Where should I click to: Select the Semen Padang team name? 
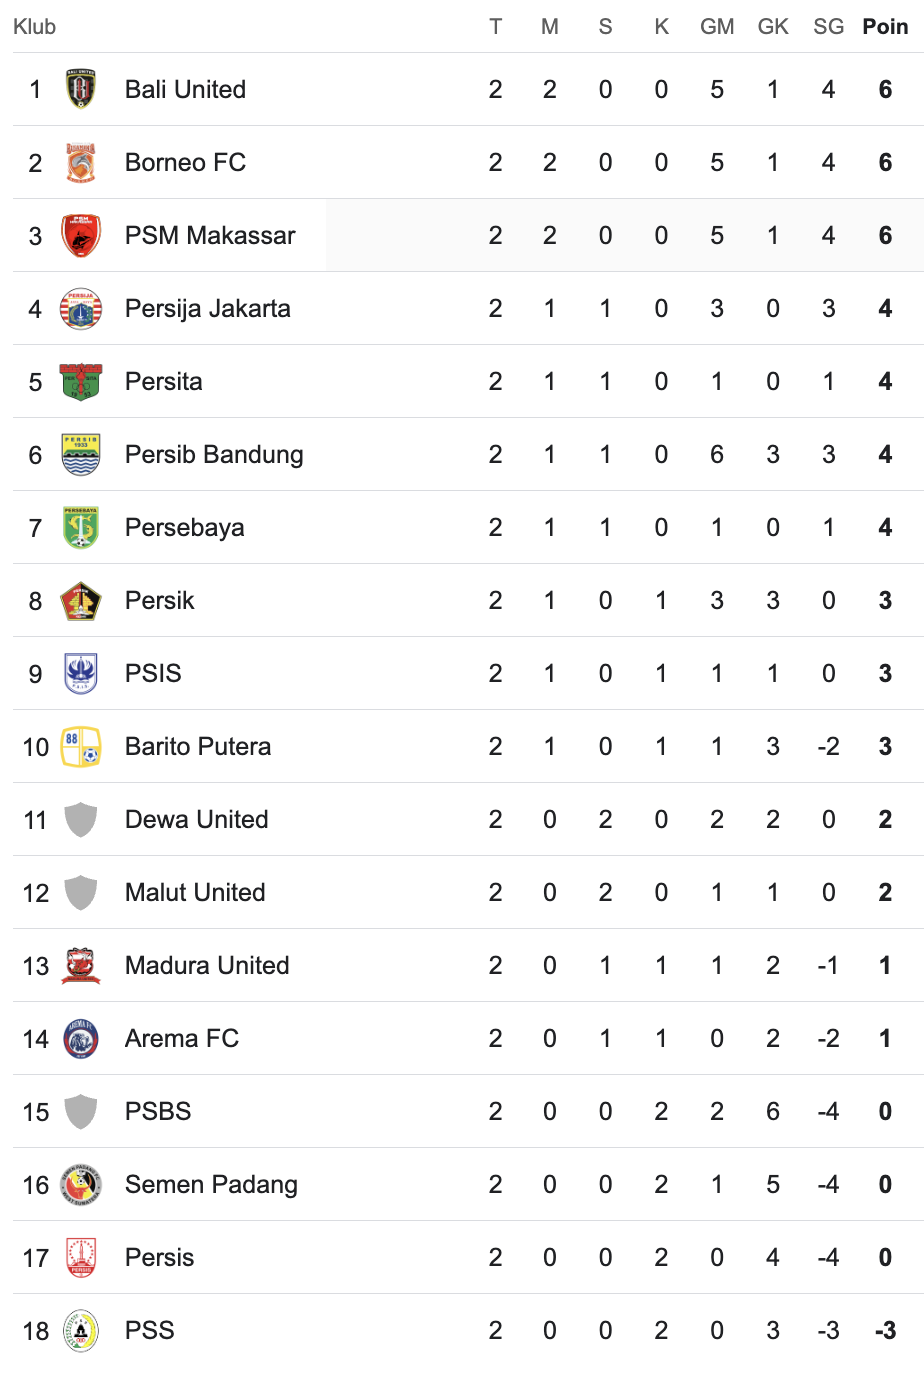click(211, 1184)
